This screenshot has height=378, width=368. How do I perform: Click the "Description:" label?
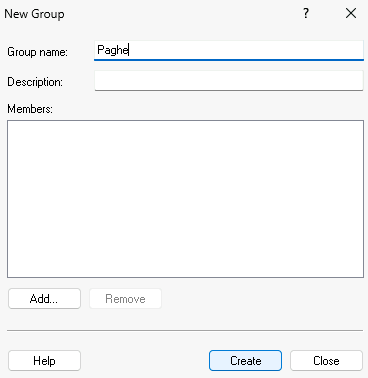pyautogui.click(x=35, y=82)
